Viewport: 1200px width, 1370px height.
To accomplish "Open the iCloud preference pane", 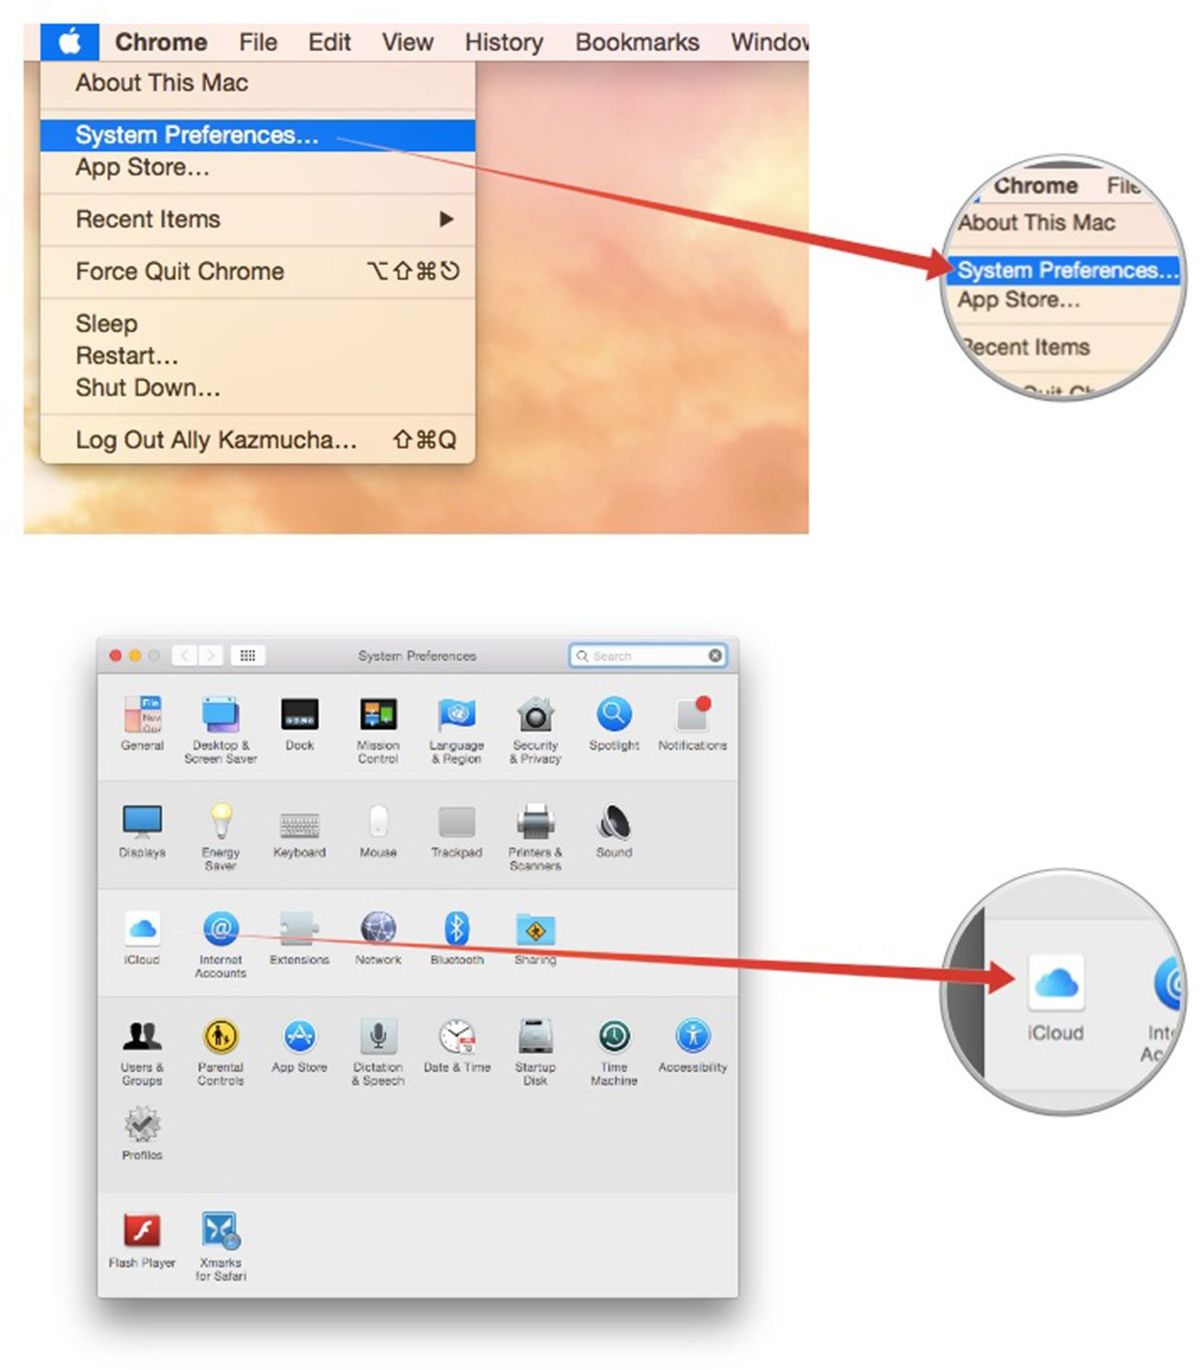I will [x=142, y=930].
